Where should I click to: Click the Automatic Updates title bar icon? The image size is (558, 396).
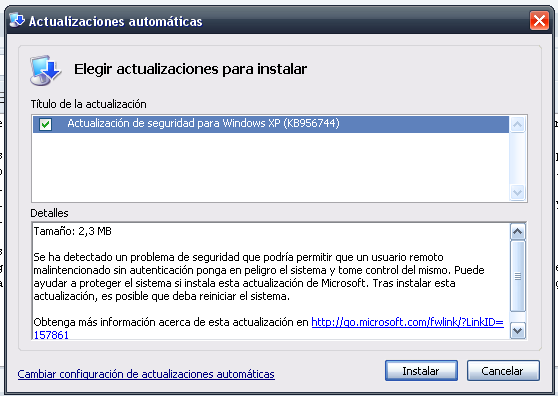[17, 20]
